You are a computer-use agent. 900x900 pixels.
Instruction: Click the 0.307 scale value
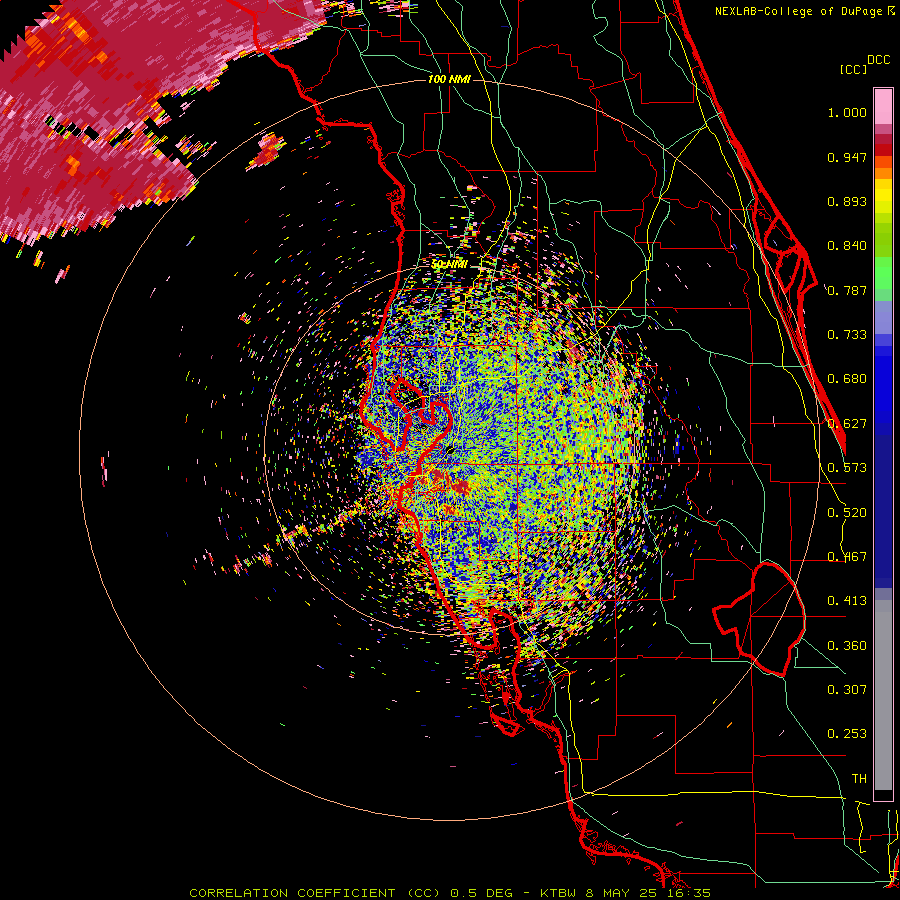point(847,690)
